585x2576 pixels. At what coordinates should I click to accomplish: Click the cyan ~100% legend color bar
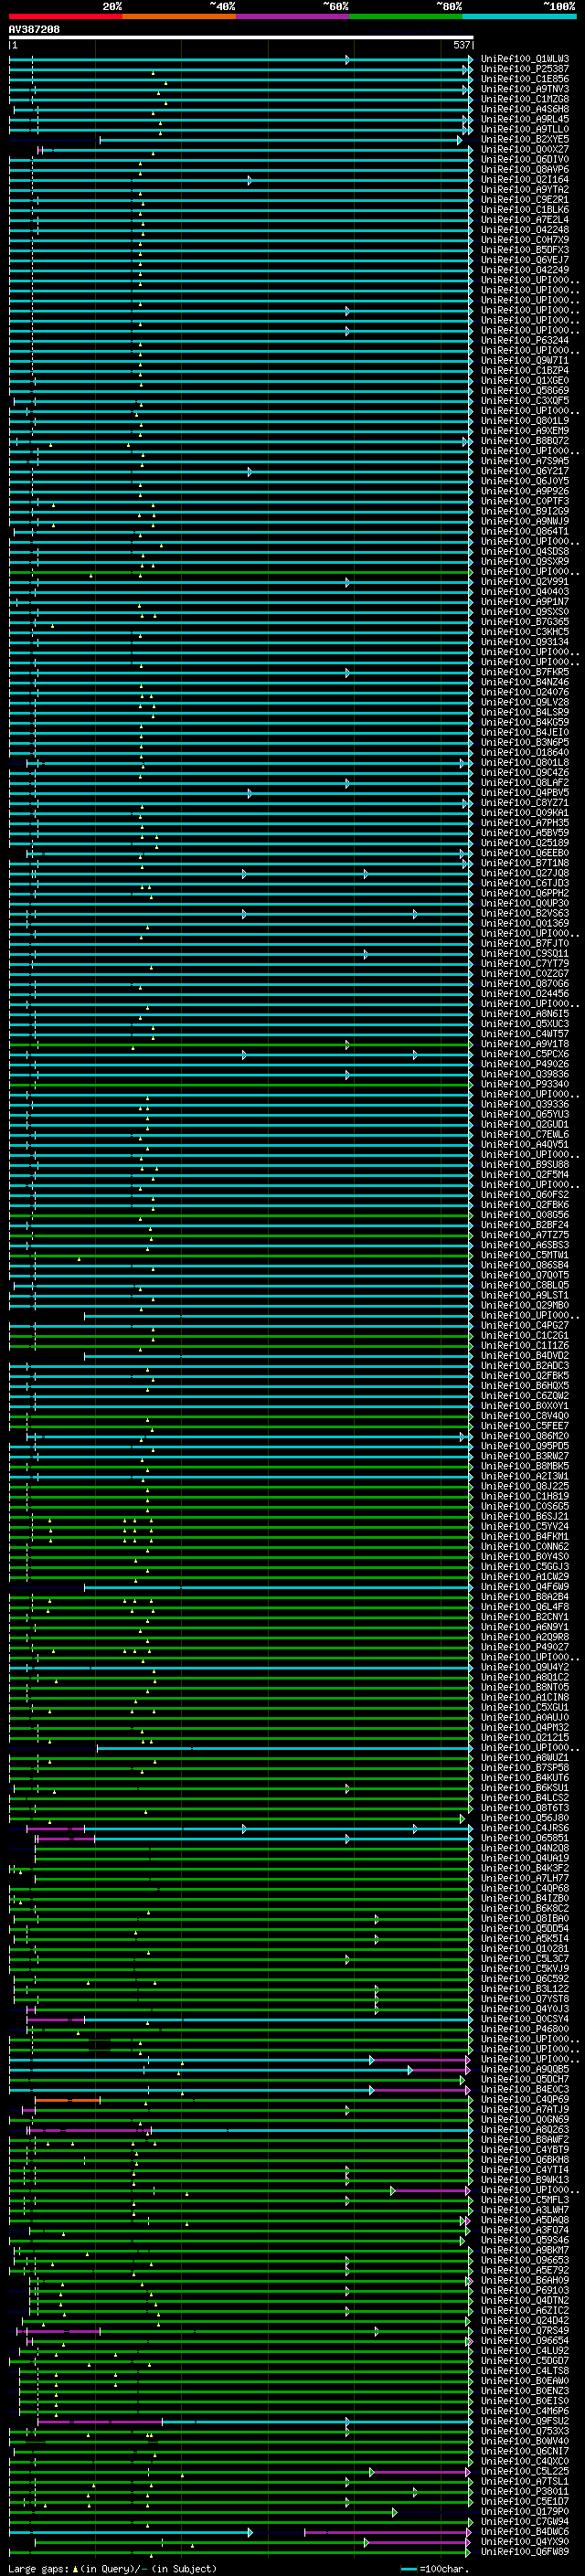click(x=518, y=16)
